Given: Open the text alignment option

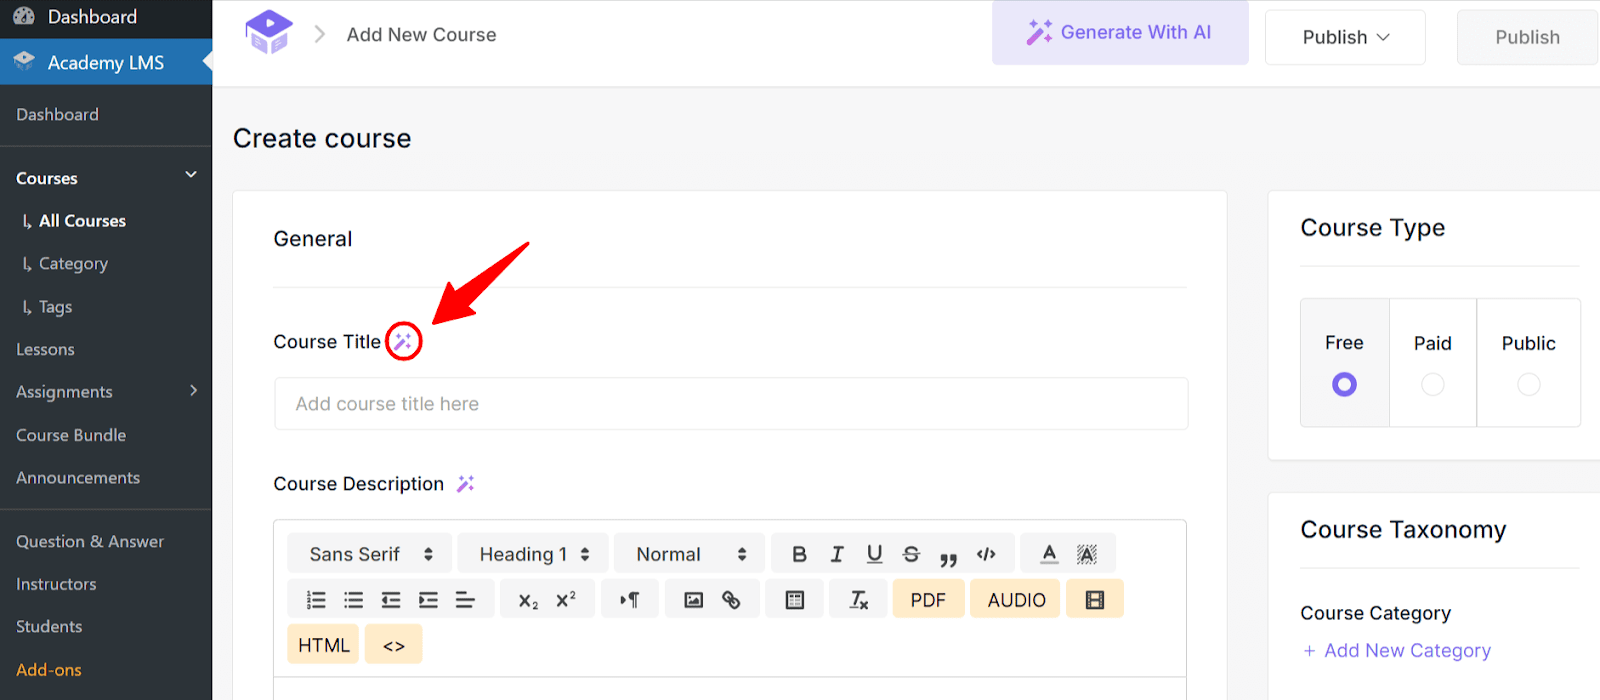Looking at the screenshot, I should [x=465, y=600].
